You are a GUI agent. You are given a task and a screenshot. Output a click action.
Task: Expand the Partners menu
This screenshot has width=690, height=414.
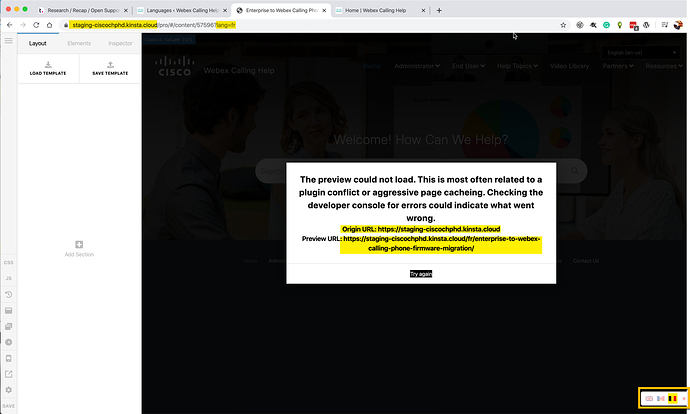[618, 66]
